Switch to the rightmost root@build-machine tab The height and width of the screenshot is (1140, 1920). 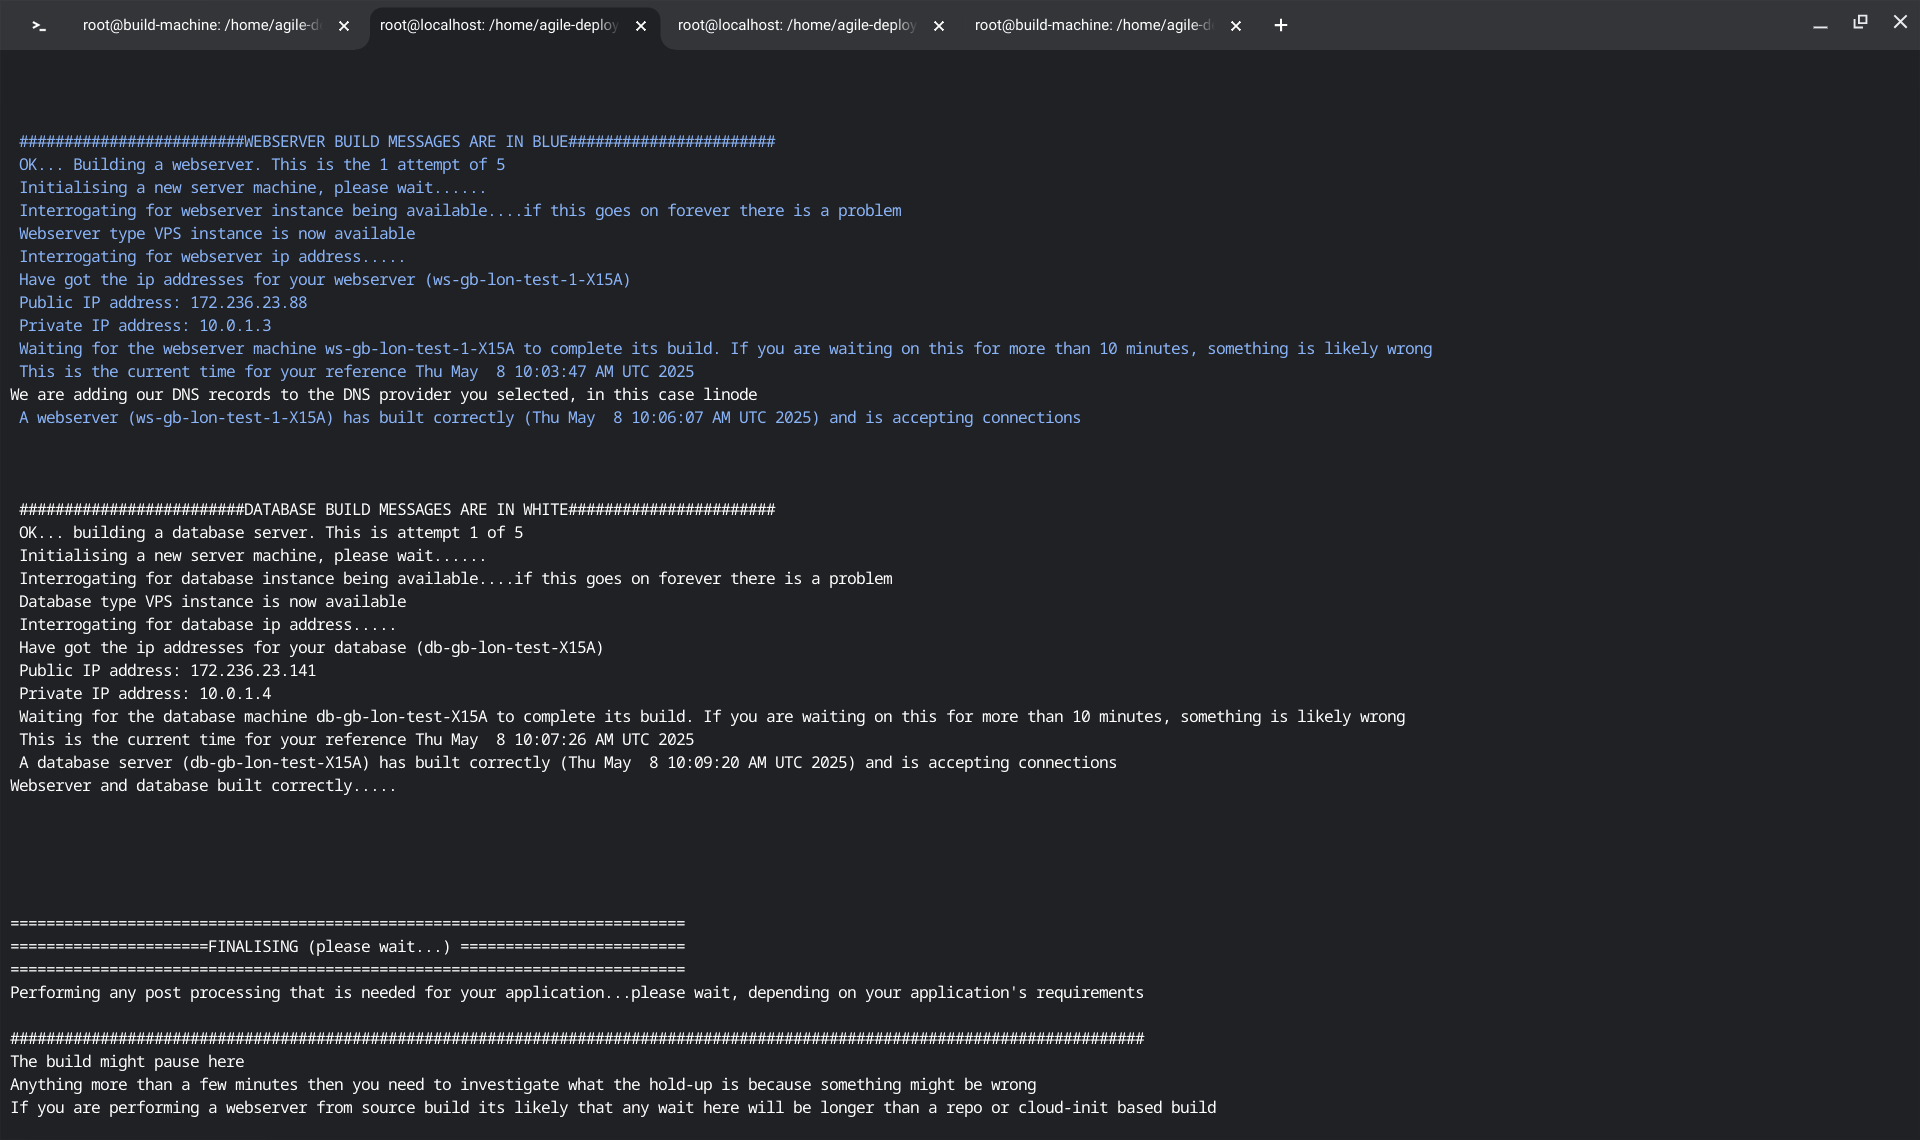1092,26
